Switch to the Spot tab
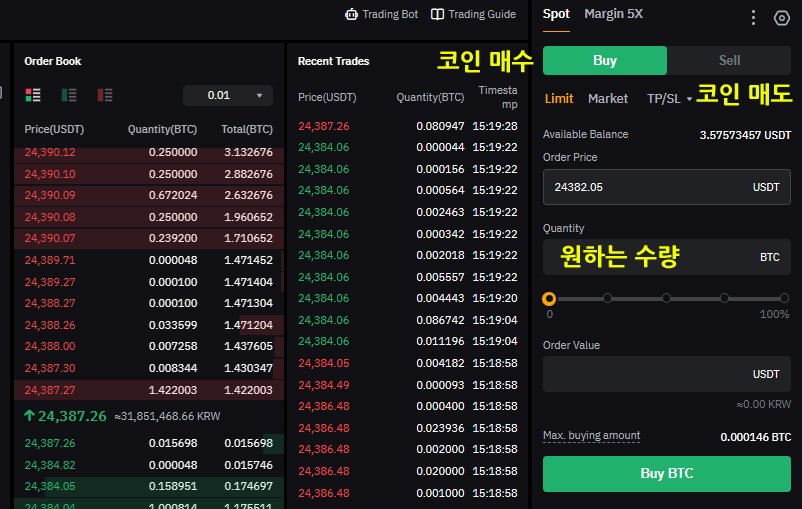The width and height of the screenshot is (802, 509). 556,14
